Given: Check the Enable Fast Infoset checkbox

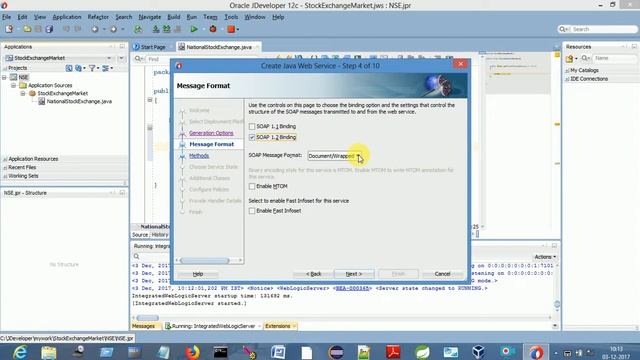Looking at the screenshot, I should (252, 211).
